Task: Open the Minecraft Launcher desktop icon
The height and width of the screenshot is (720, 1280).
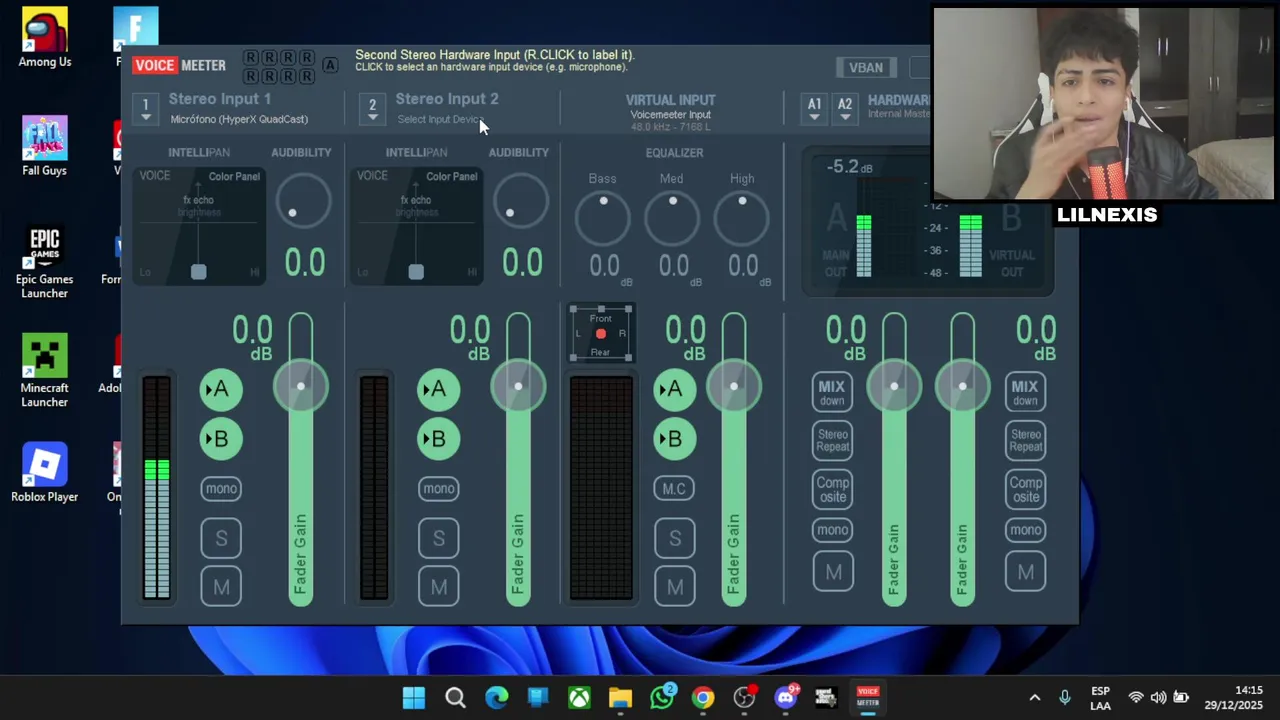Action: click(44, 370)
